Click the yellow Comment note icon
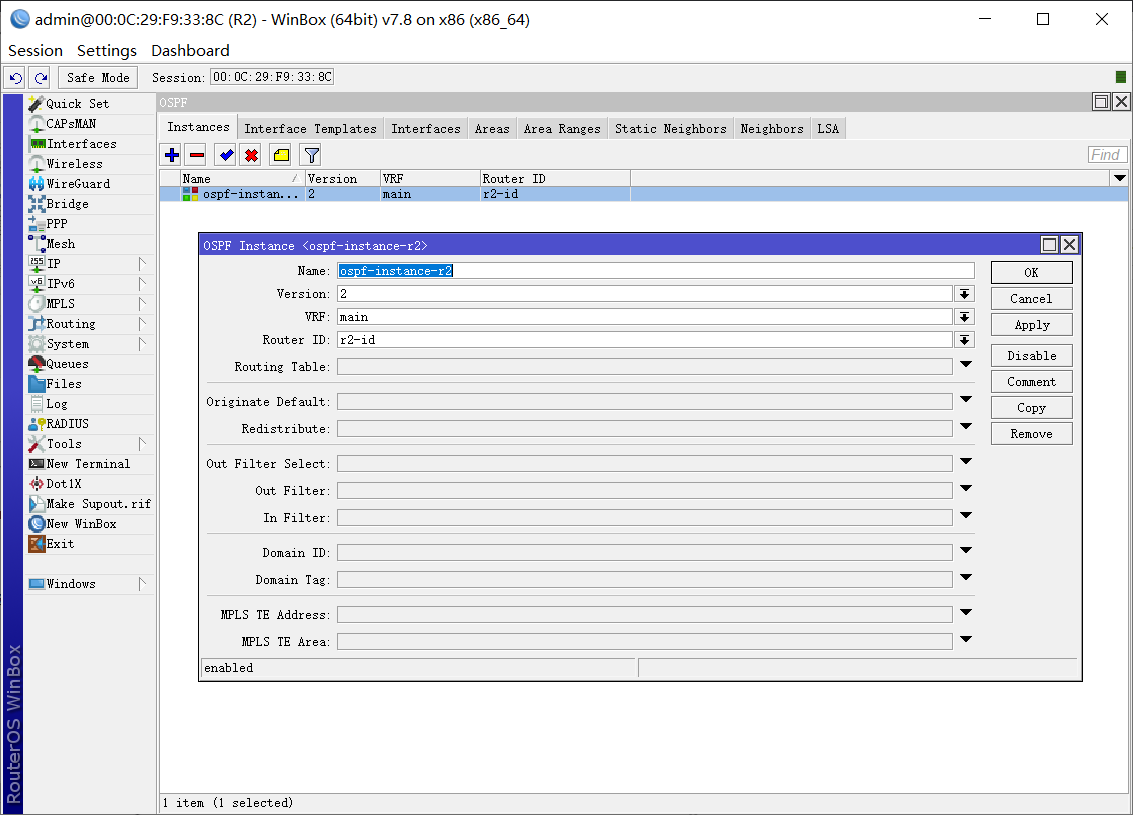Image resolution: width=1133 pixels, height=815 pixels. (x=281, y=155)
